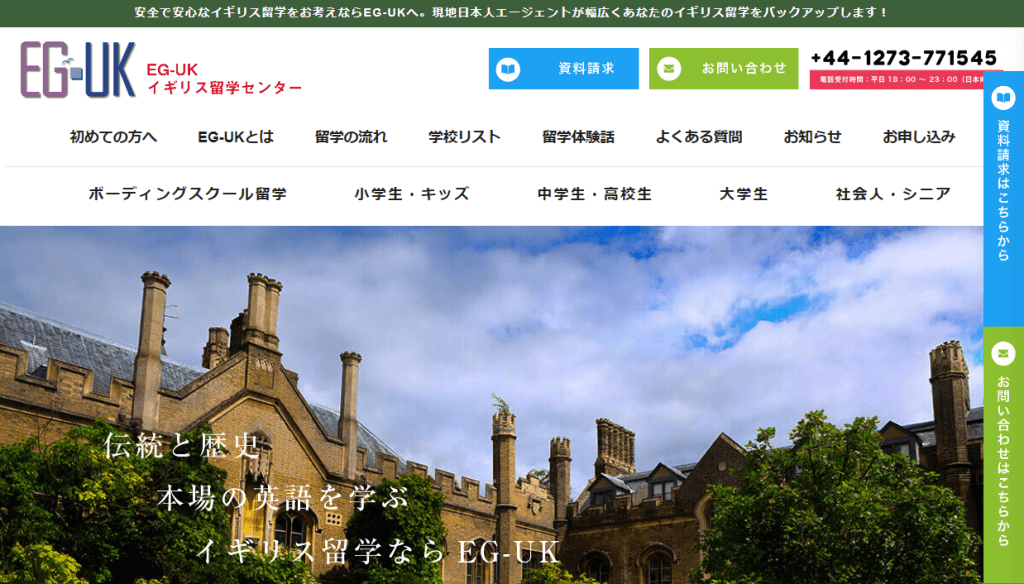The width and height of the screenshot is (1024, 584).
Task: Click the お問い合わせはこちらから side banner
Action: point(1004,455)
